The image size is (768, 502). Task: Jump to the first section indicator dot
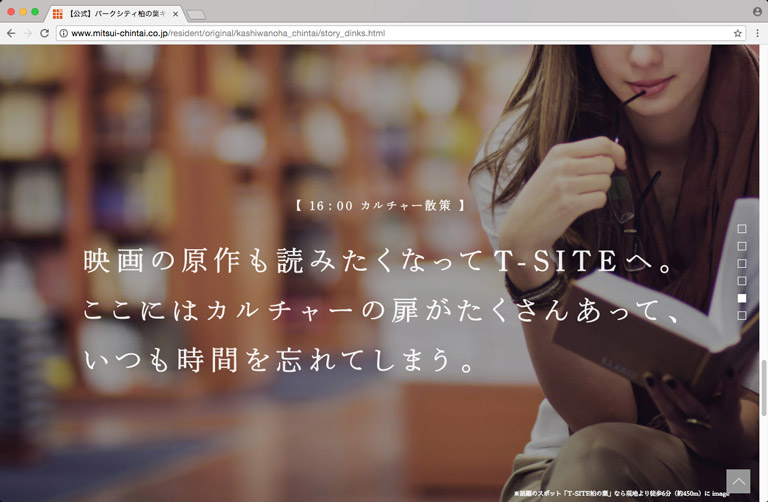[x=742, y=229]
